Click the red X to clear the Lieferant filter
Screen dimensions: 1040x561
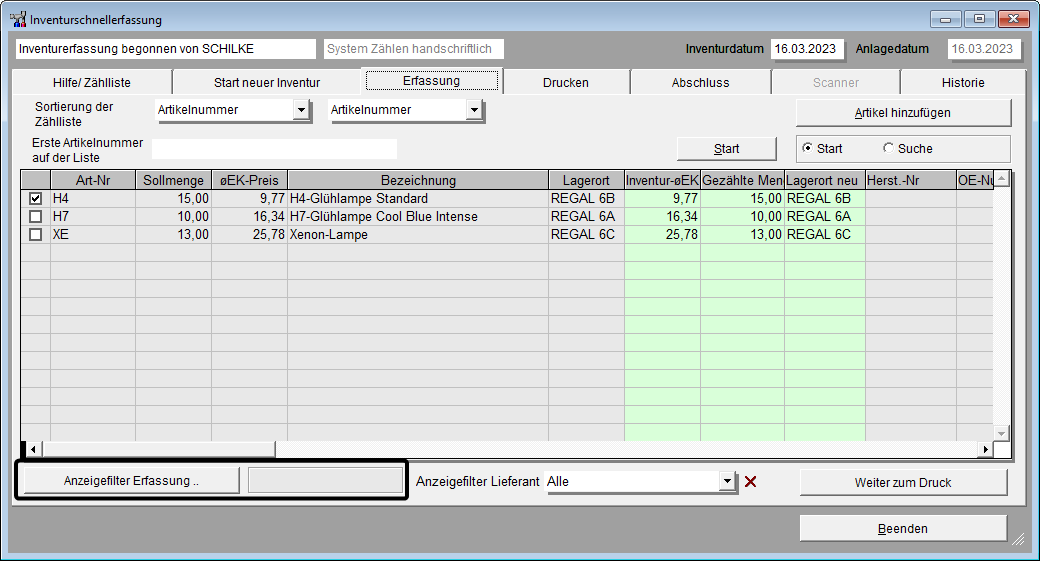tap(750, 482)
